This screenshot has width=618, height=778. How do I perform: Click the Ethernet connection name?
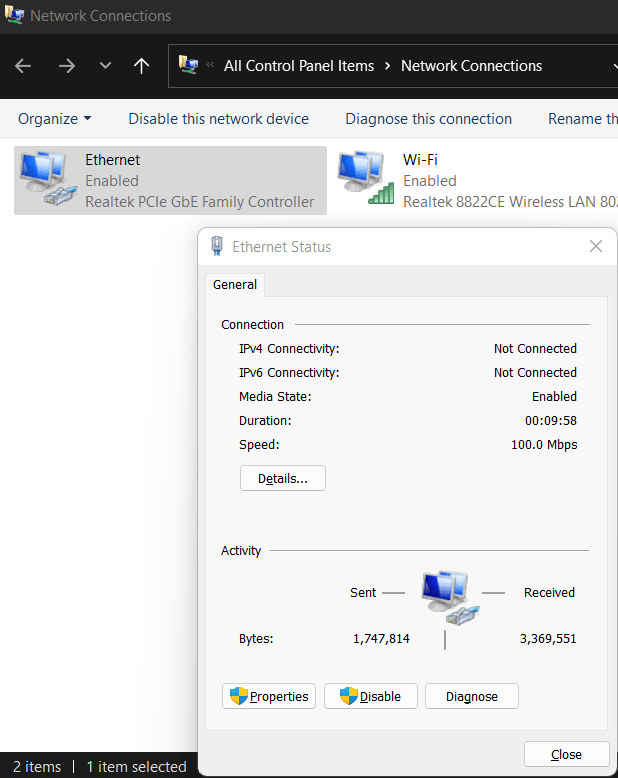click(113, 160)
